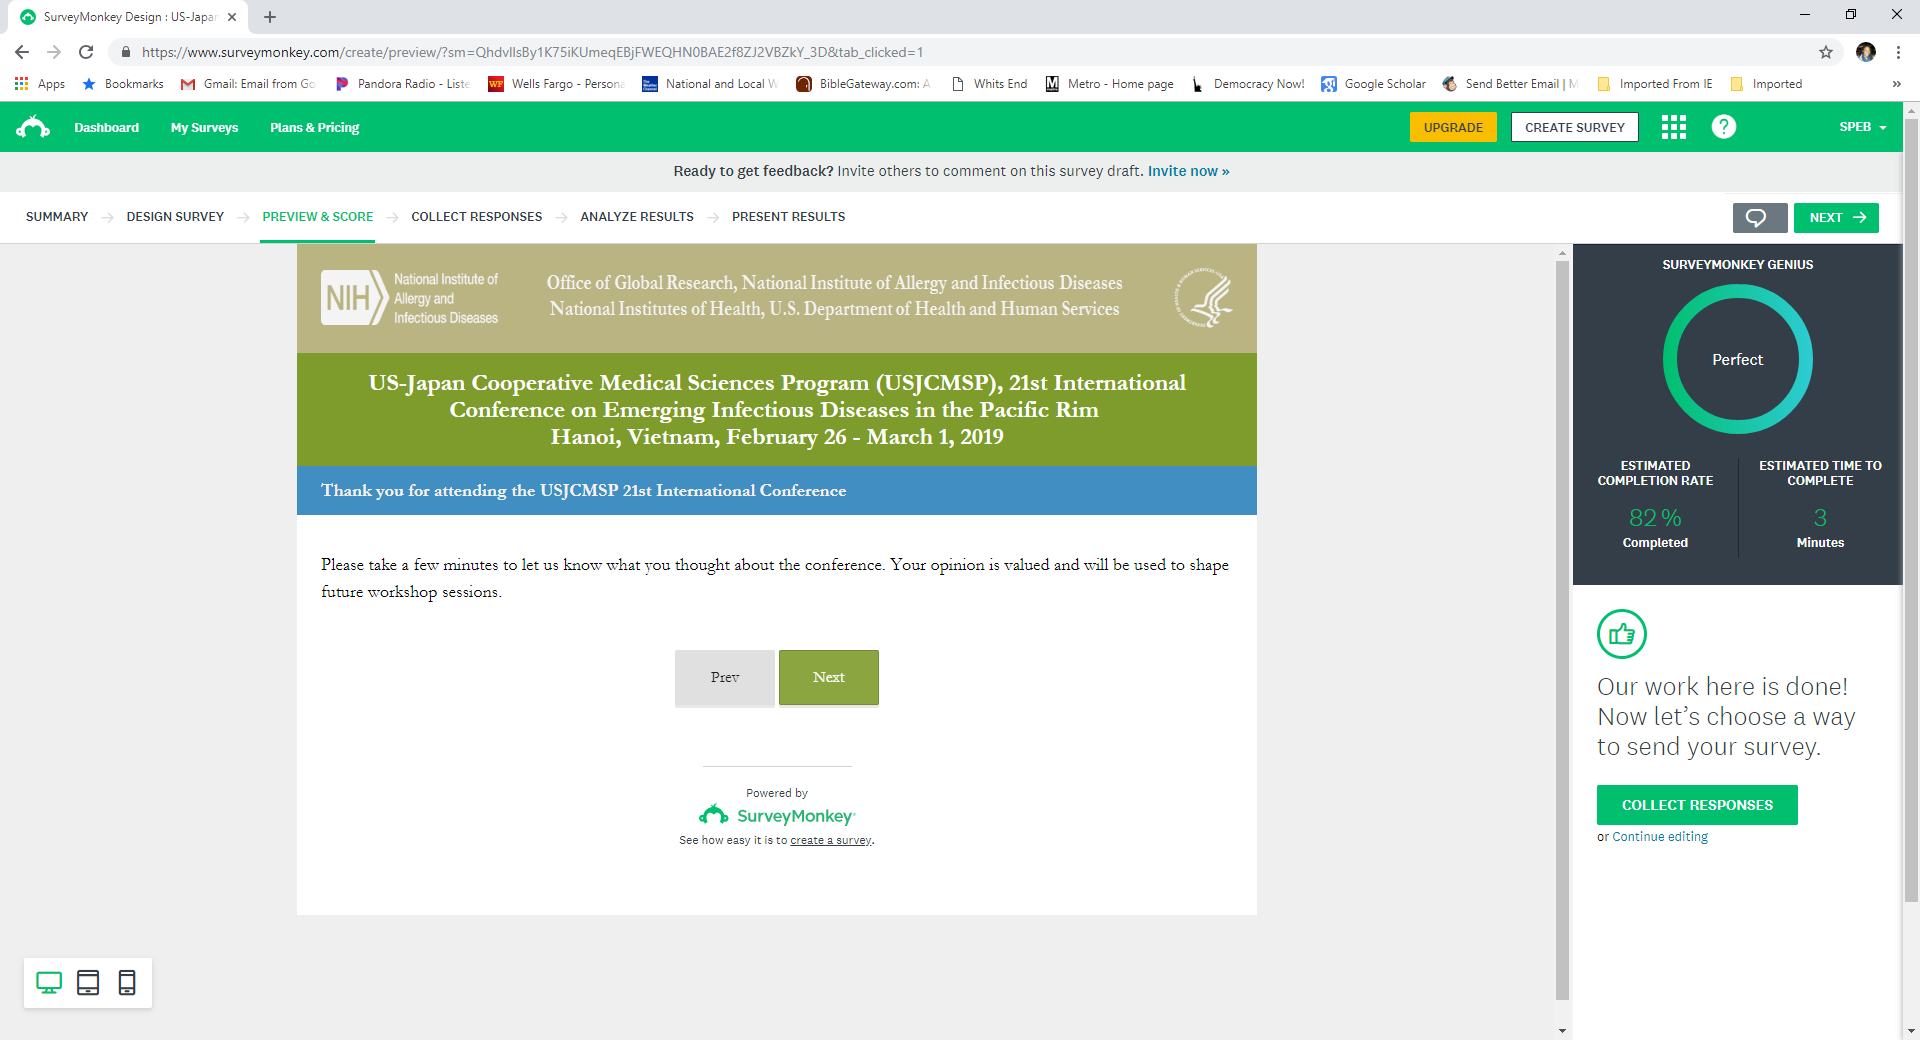Expand the SPEB account dropdown

pos(1862,127)
